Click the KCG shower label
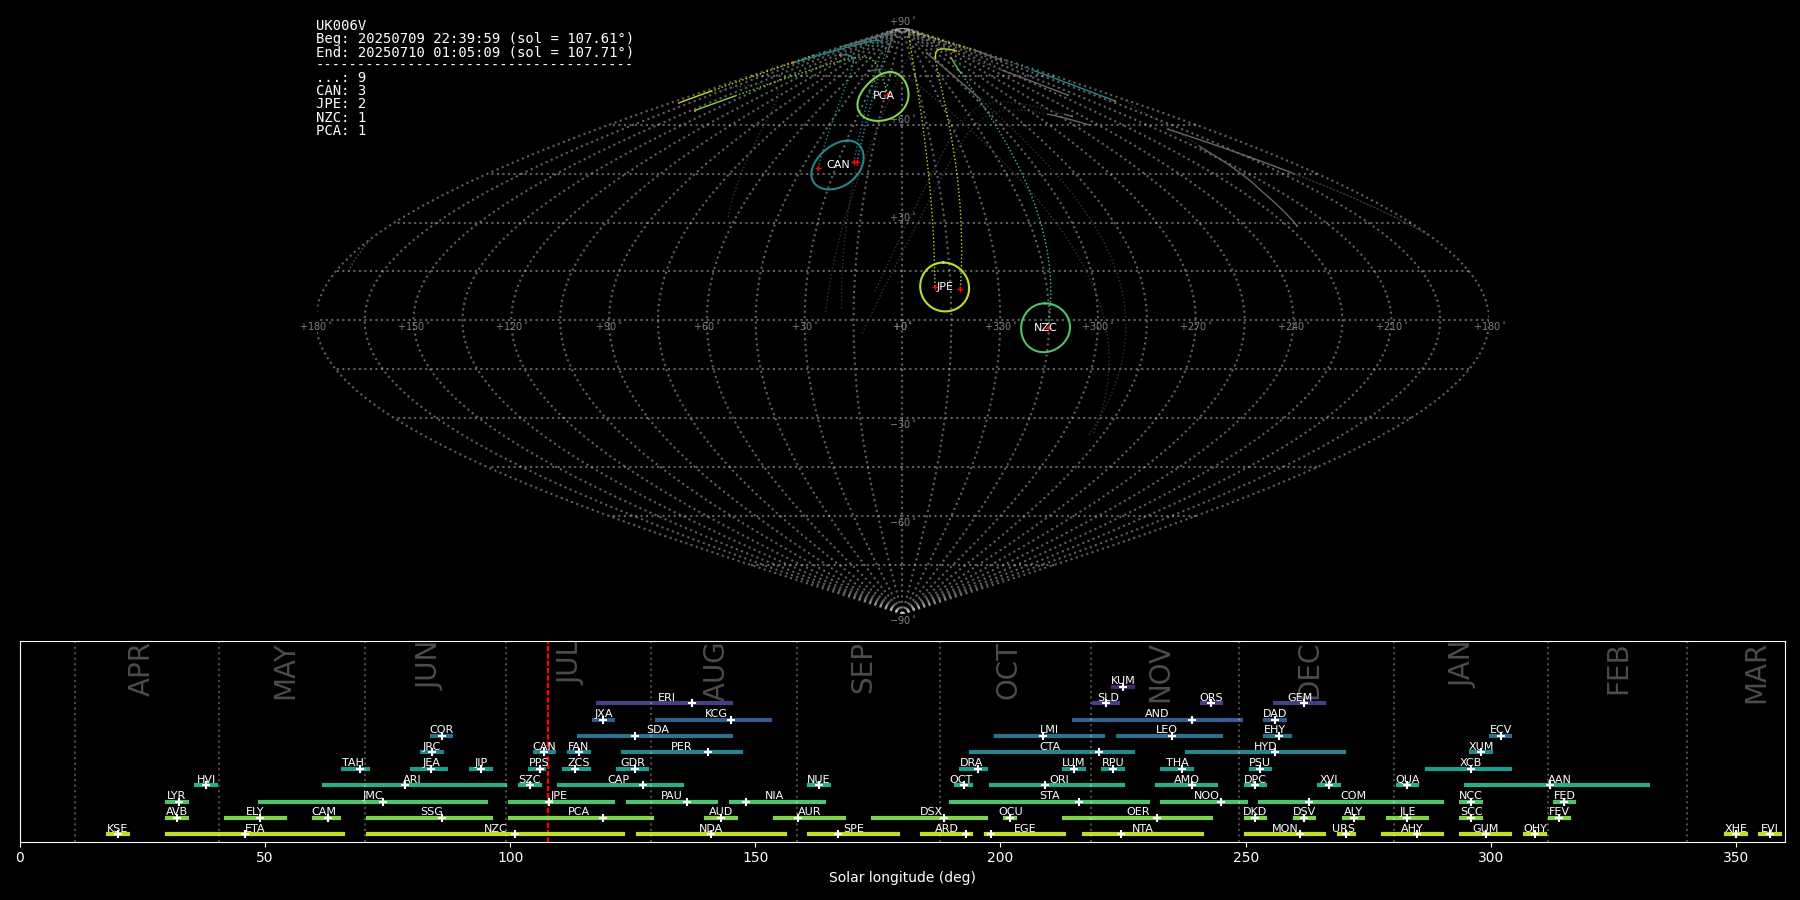This screenshot has height=900, width=1800. (716, 714)
